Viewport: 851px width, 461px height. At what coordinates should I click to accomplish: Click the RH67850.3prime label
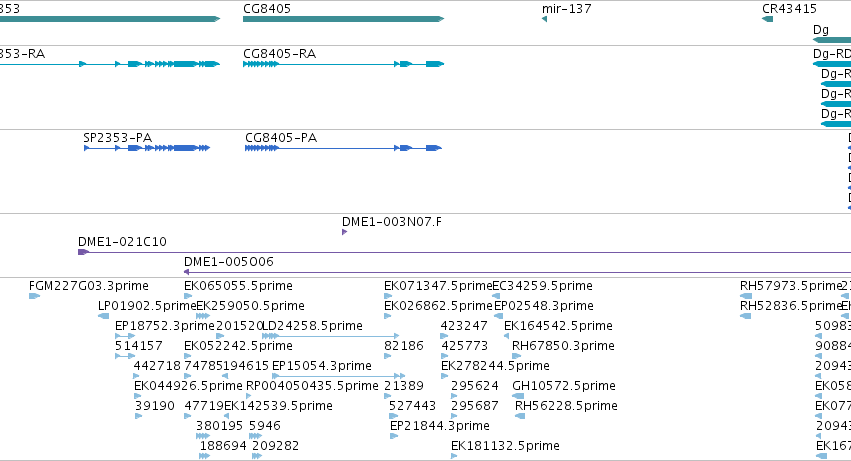pyautogui.click(x=563, y=346)
